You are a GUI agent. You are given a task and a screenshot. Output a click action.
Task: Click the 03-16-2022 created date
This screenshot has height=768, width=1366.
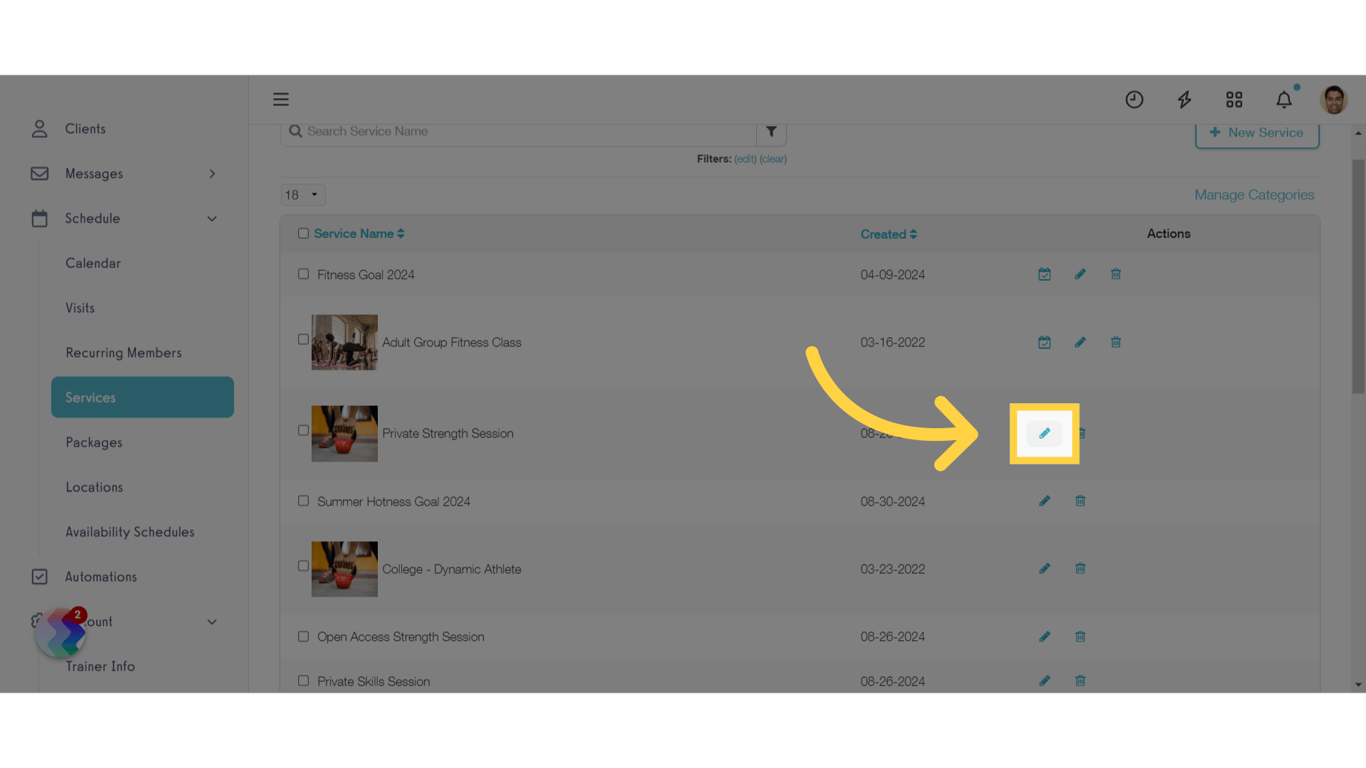point(892,342)
